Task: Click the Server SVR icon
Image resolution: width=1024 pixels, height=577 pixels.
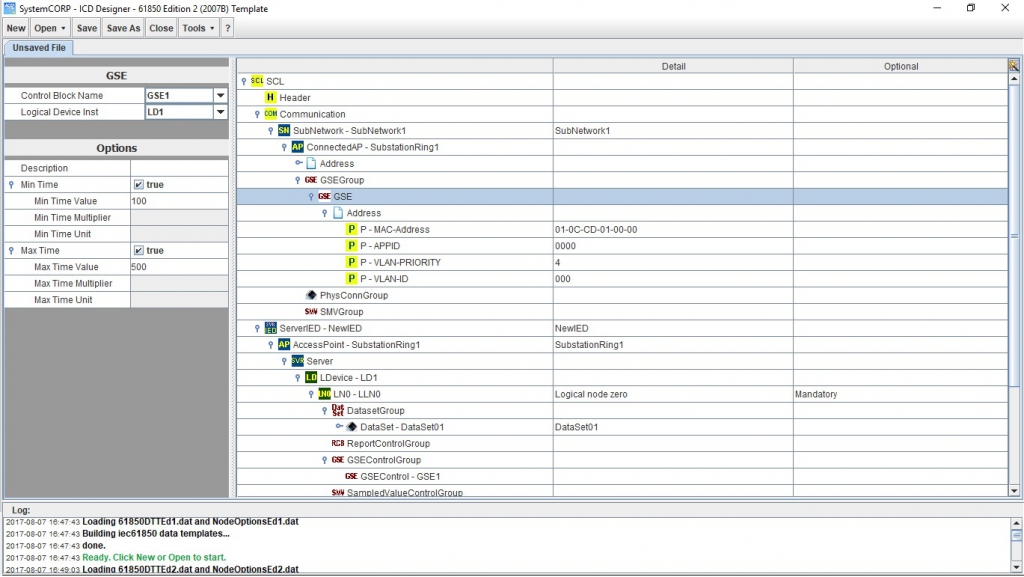Action: (x=297, y=360)
